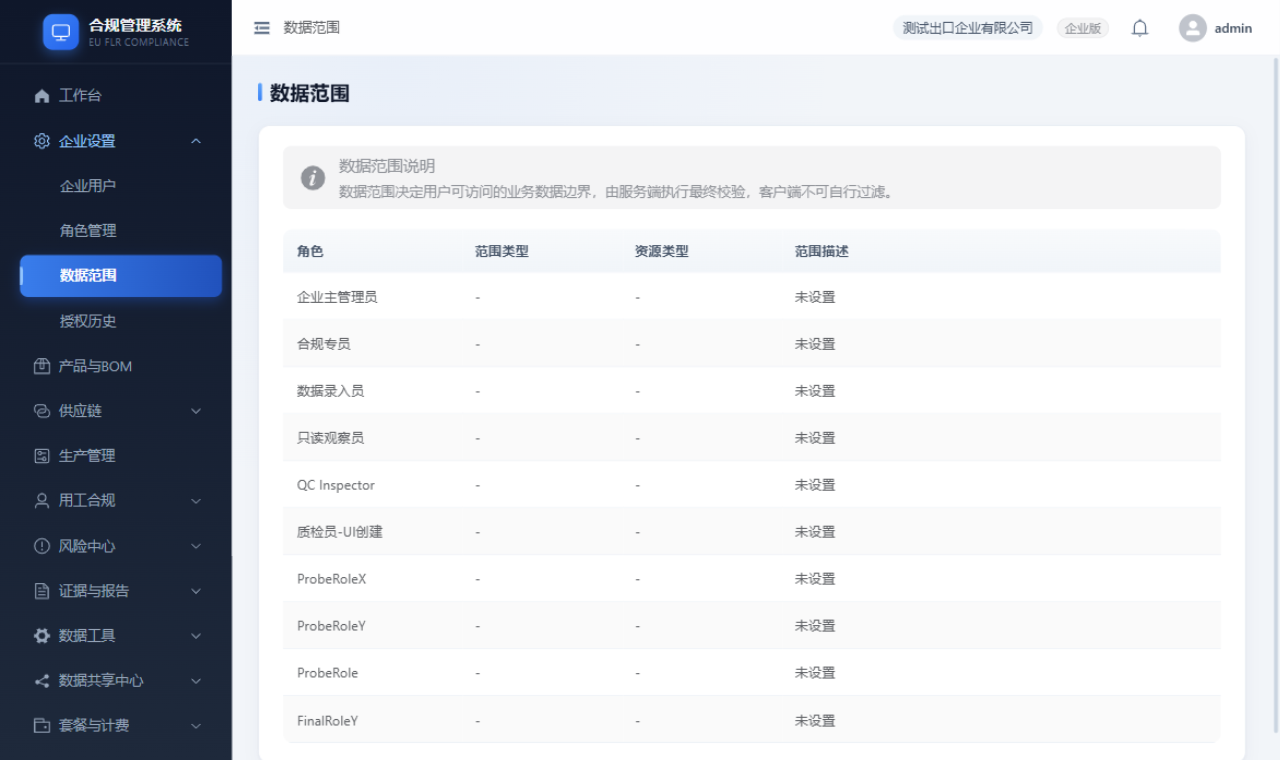This screenshot has width=1280, height=760.
Task: Click 未设置 in the FinalRoleY row
Action: pos(815,720)
